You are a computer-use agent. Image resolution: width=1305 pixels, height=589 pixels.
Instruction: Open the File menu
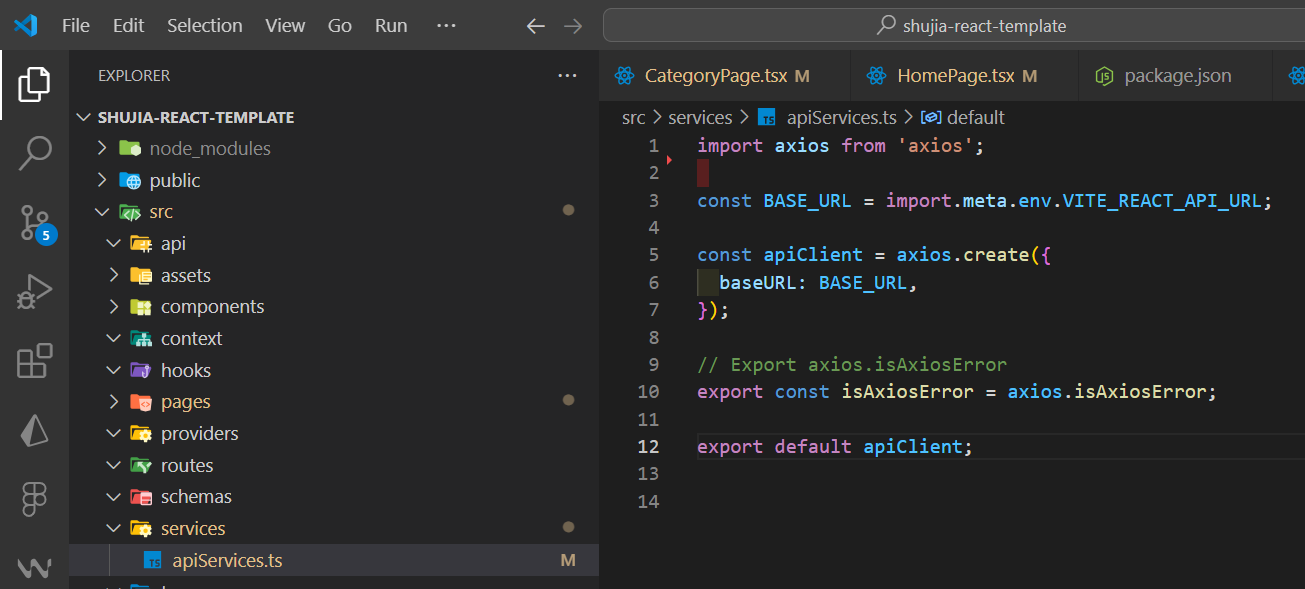click(x=76, y=26)
